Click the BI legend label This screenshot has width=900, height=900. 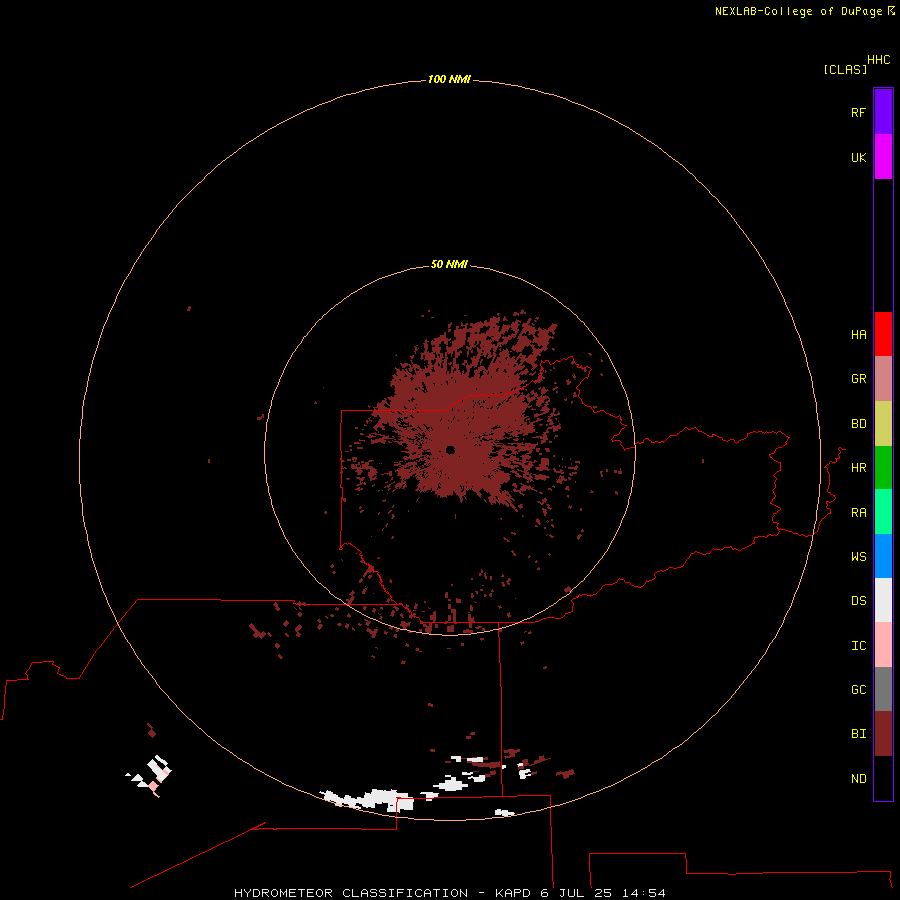click(x=858, y=734)
